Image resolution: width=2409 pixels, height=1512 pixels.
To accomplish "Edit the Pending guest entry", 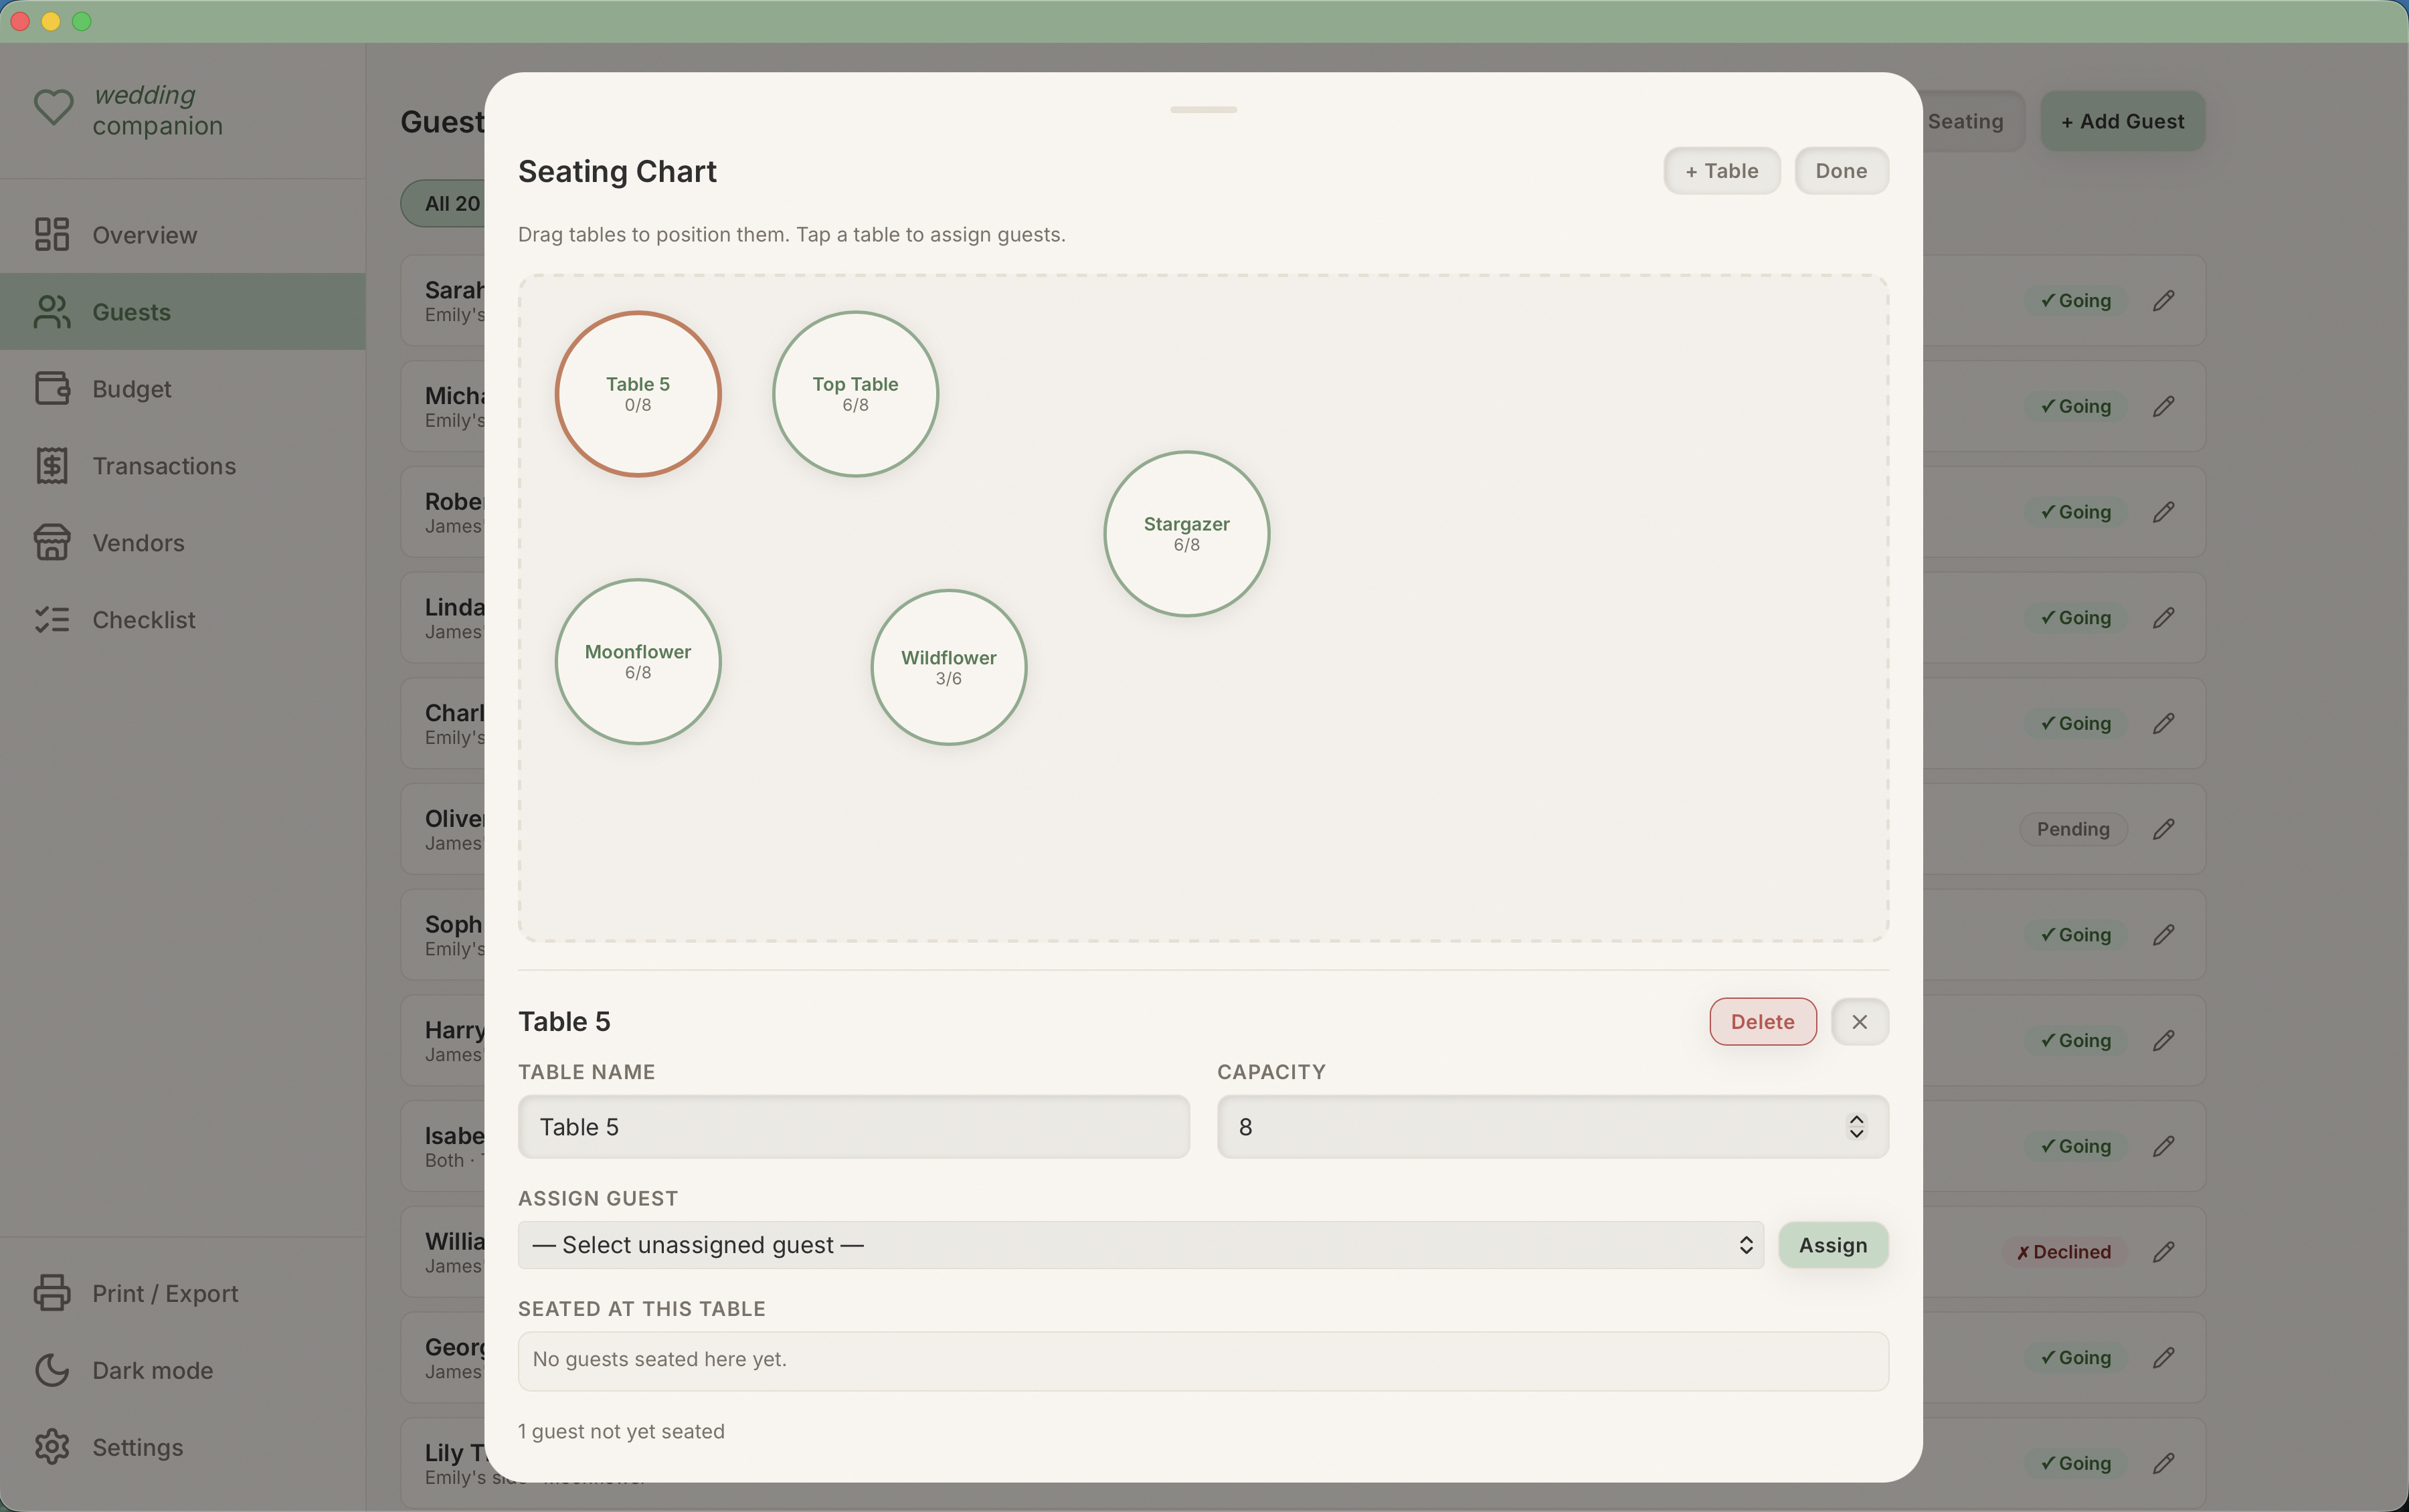I will point(2163,828).
